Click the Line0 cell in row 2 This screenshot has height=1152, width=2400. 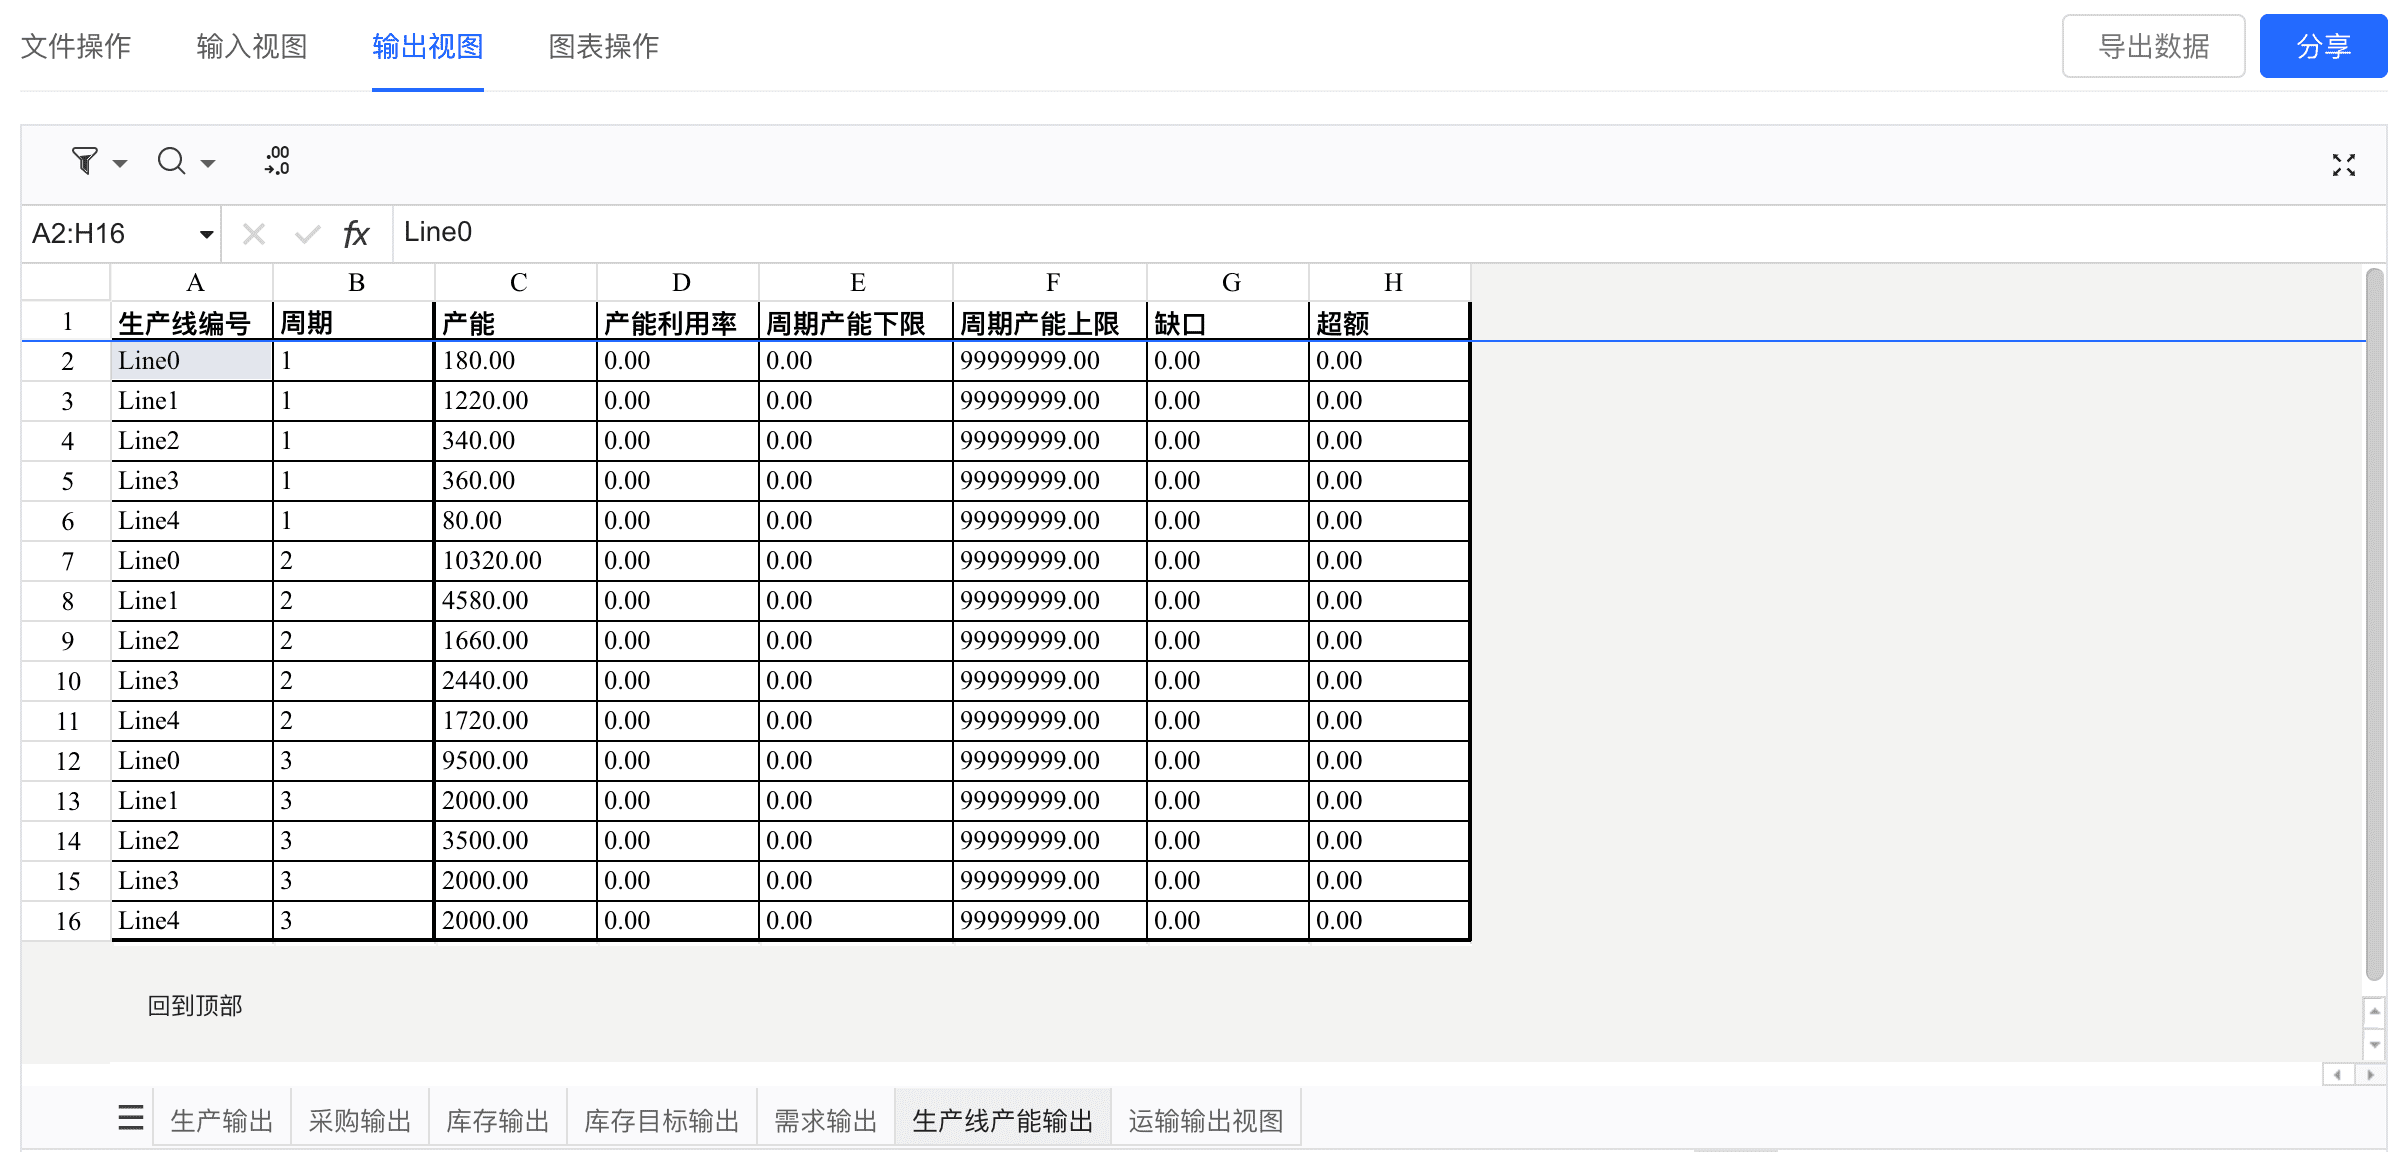click(192, 361)
